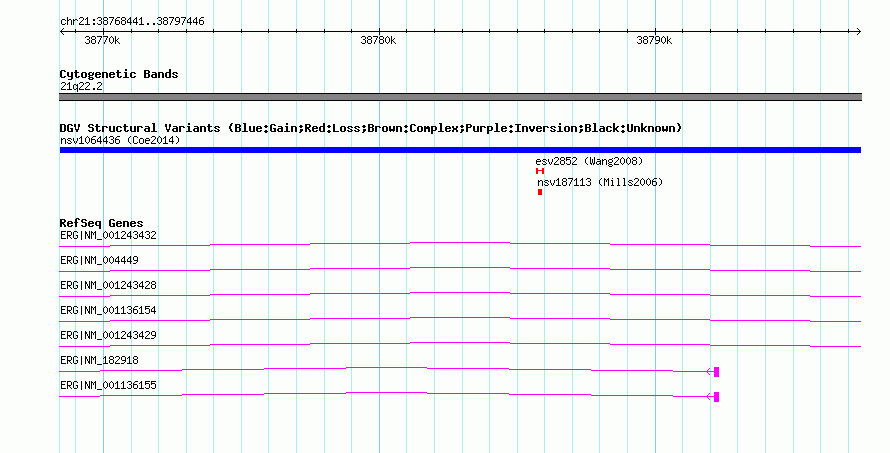The width and height of the screenshot is (890, 453).
Task: Select the magenta exon block of NM_001136155
Action: tap(716, 397)
